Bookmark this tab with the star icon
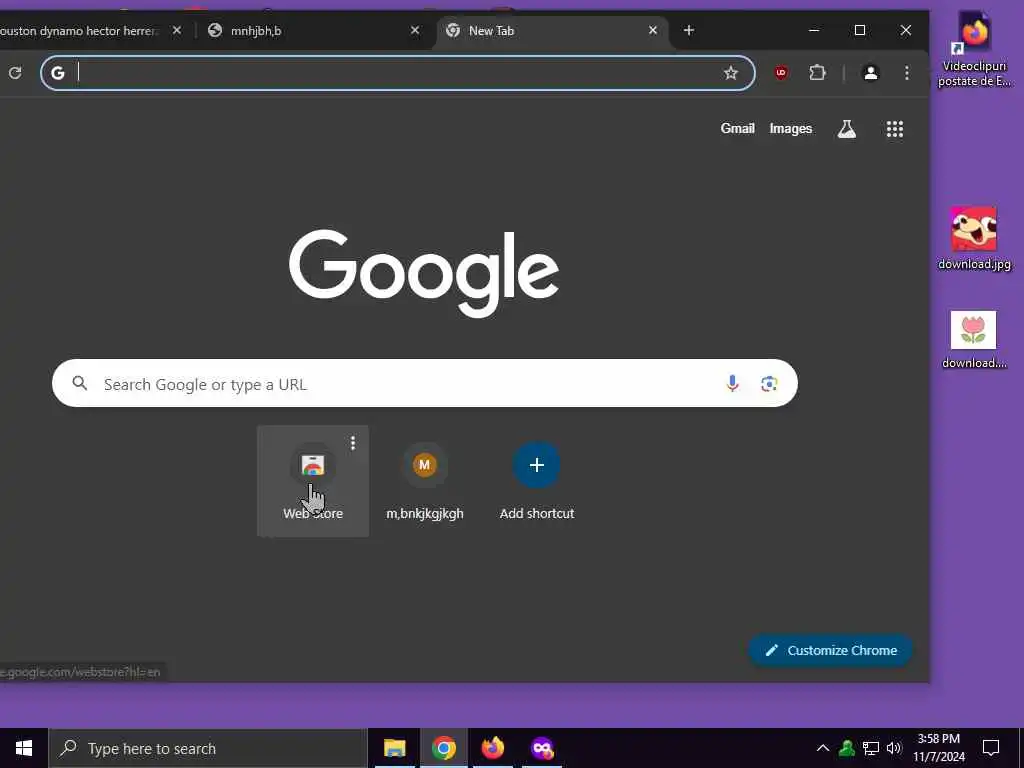Screen dimensions: 1024x768 (731, 73)
